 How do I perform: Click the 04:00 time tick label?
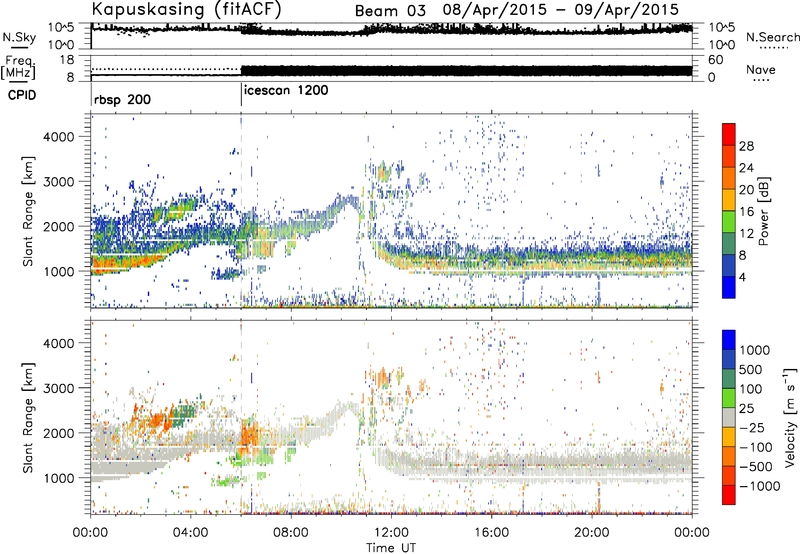tap(190, 533)
